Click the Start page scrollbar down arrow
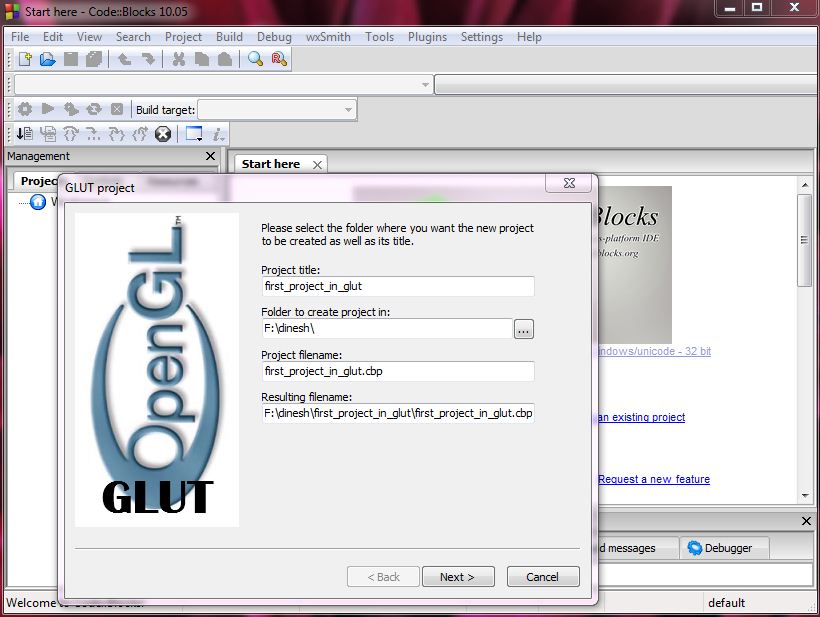 805,496
